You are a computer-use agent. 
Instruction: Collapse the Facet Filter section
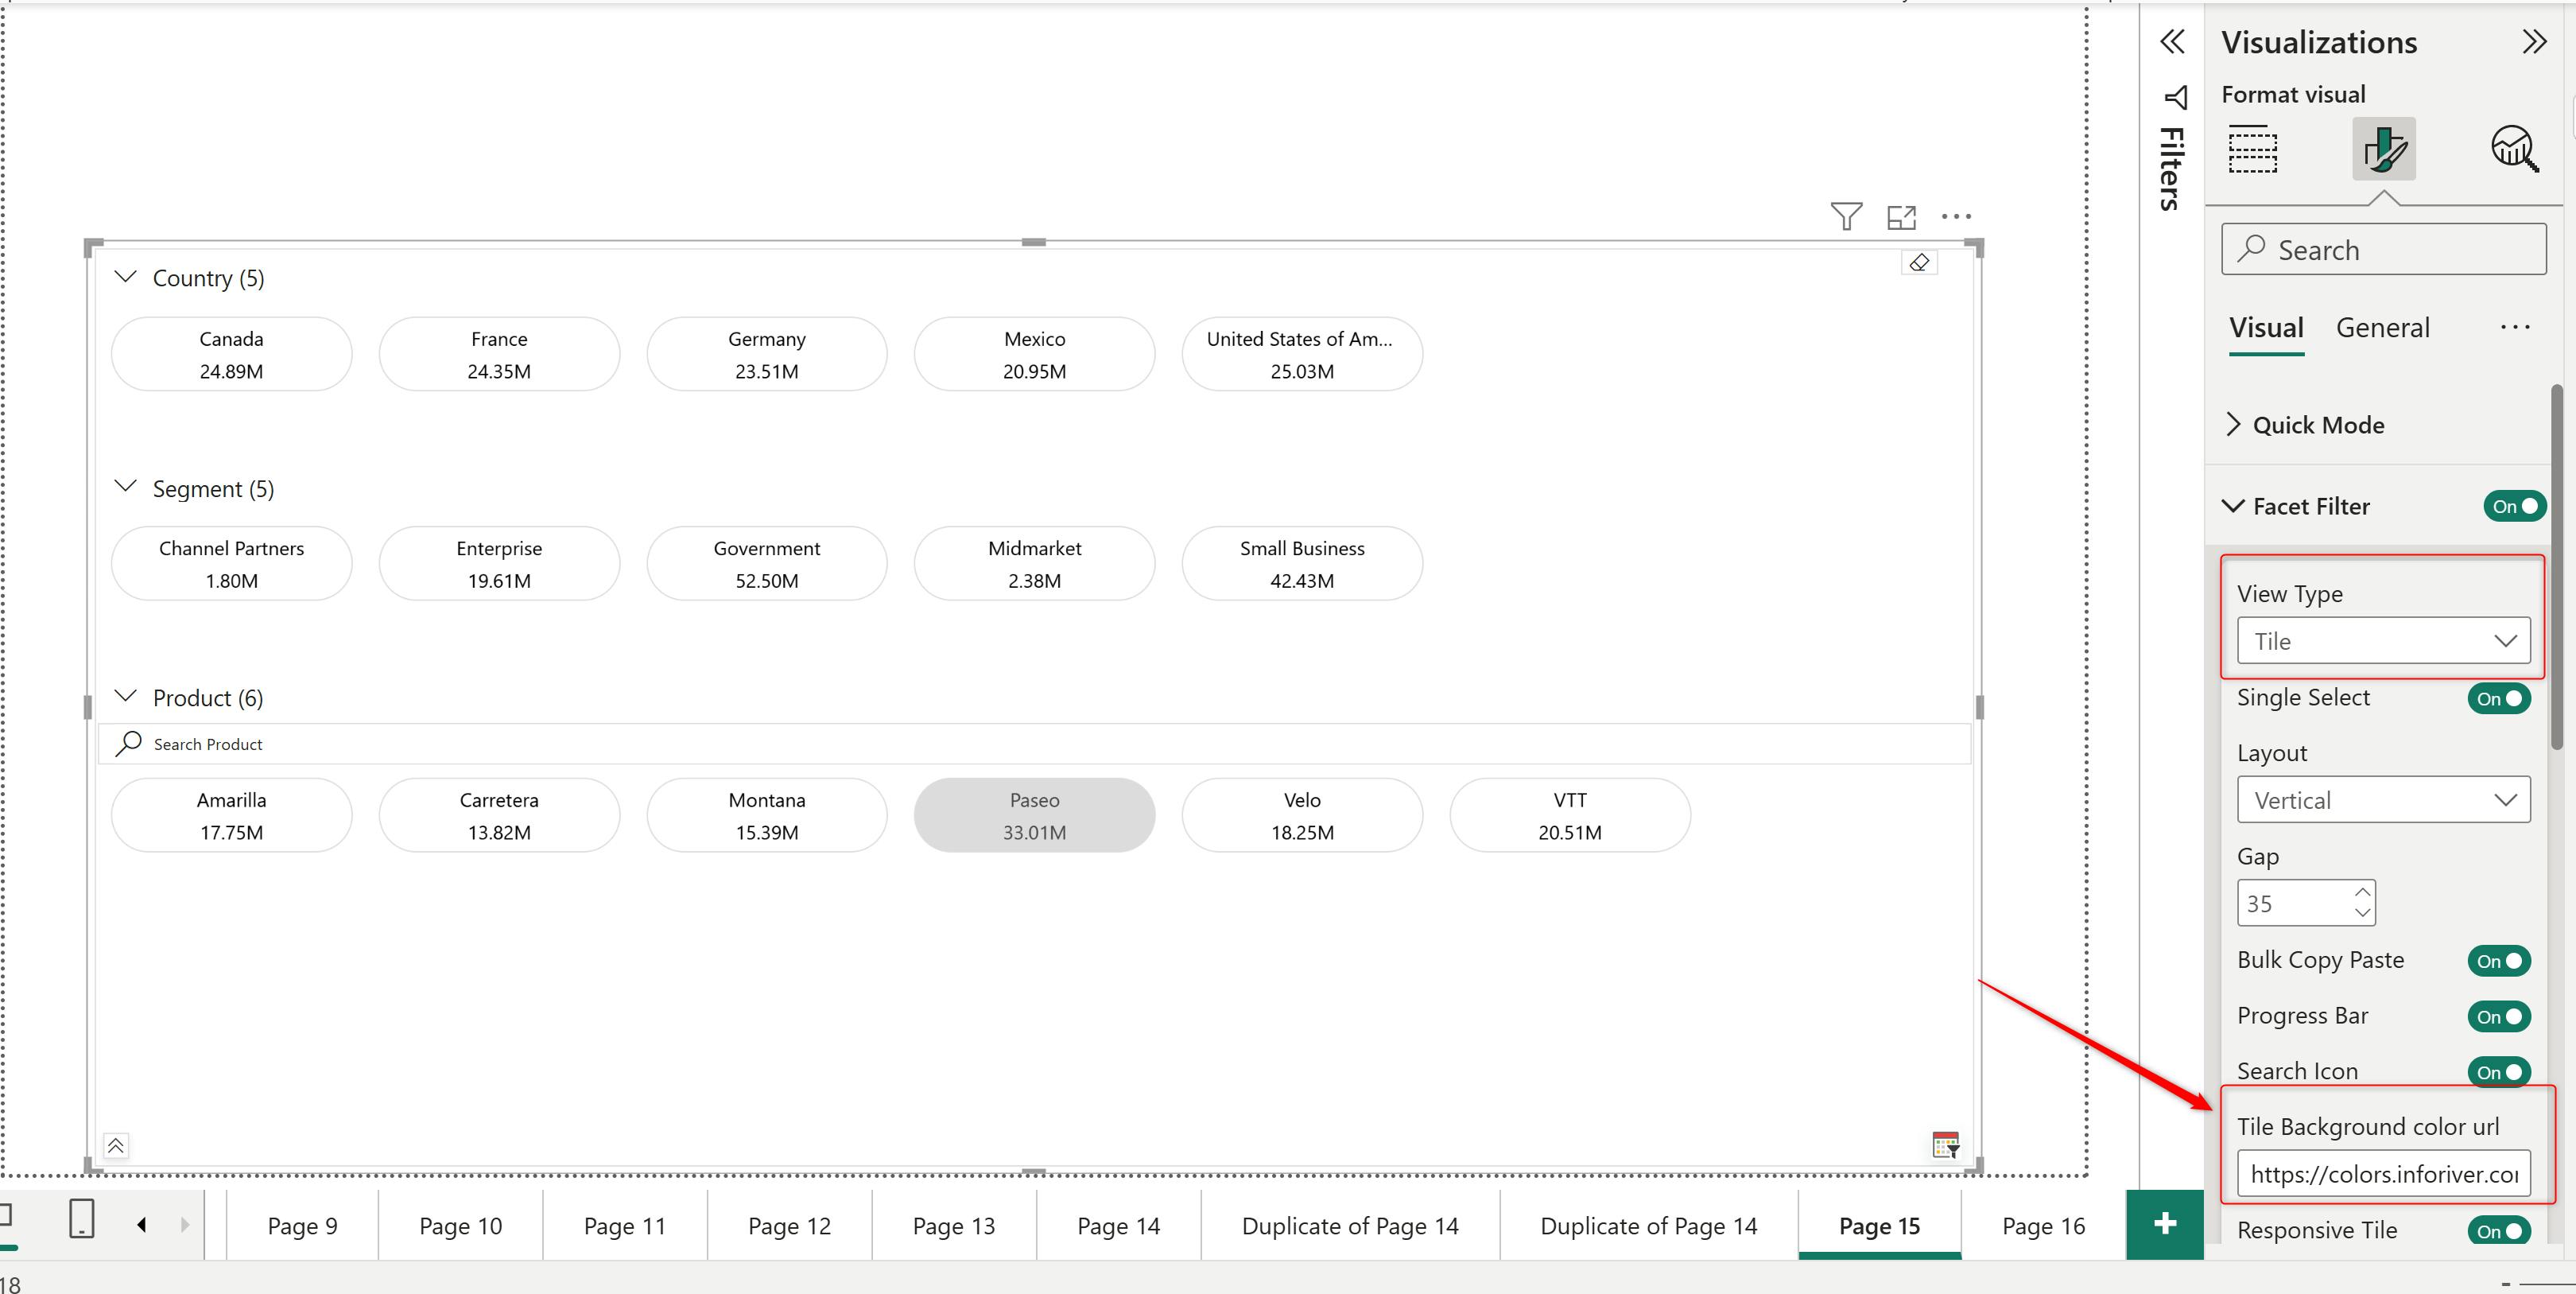click(2233, 506)
